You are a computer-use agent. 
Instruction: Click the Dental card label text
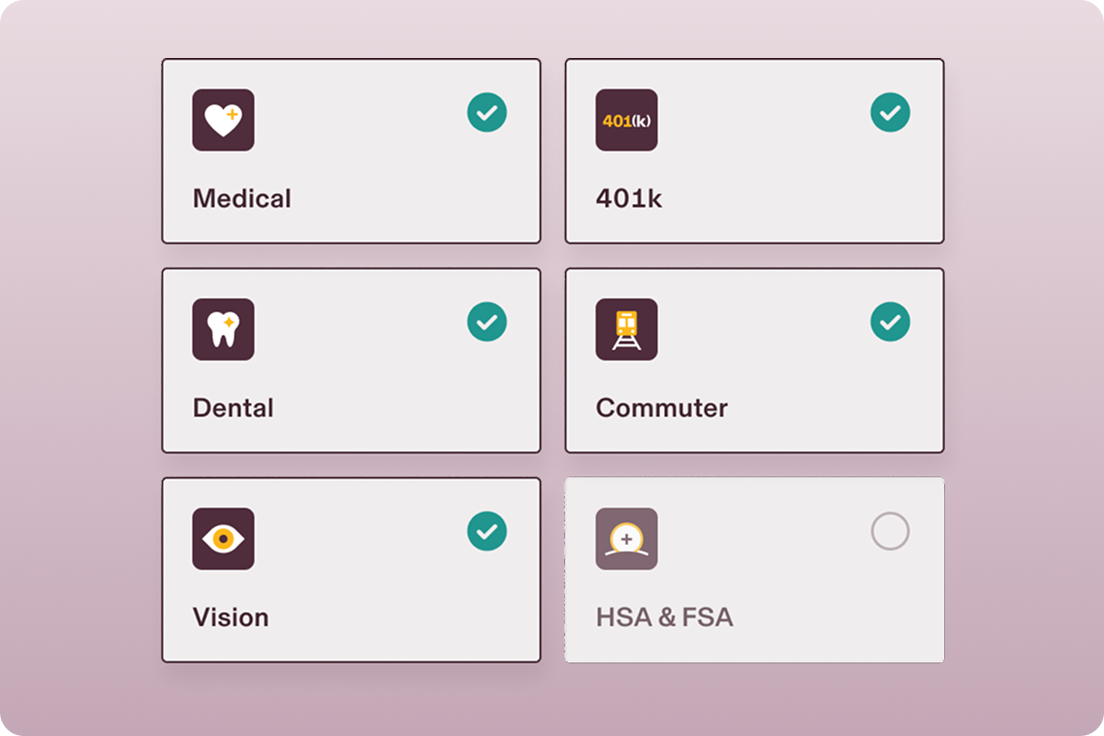[233, 407]
